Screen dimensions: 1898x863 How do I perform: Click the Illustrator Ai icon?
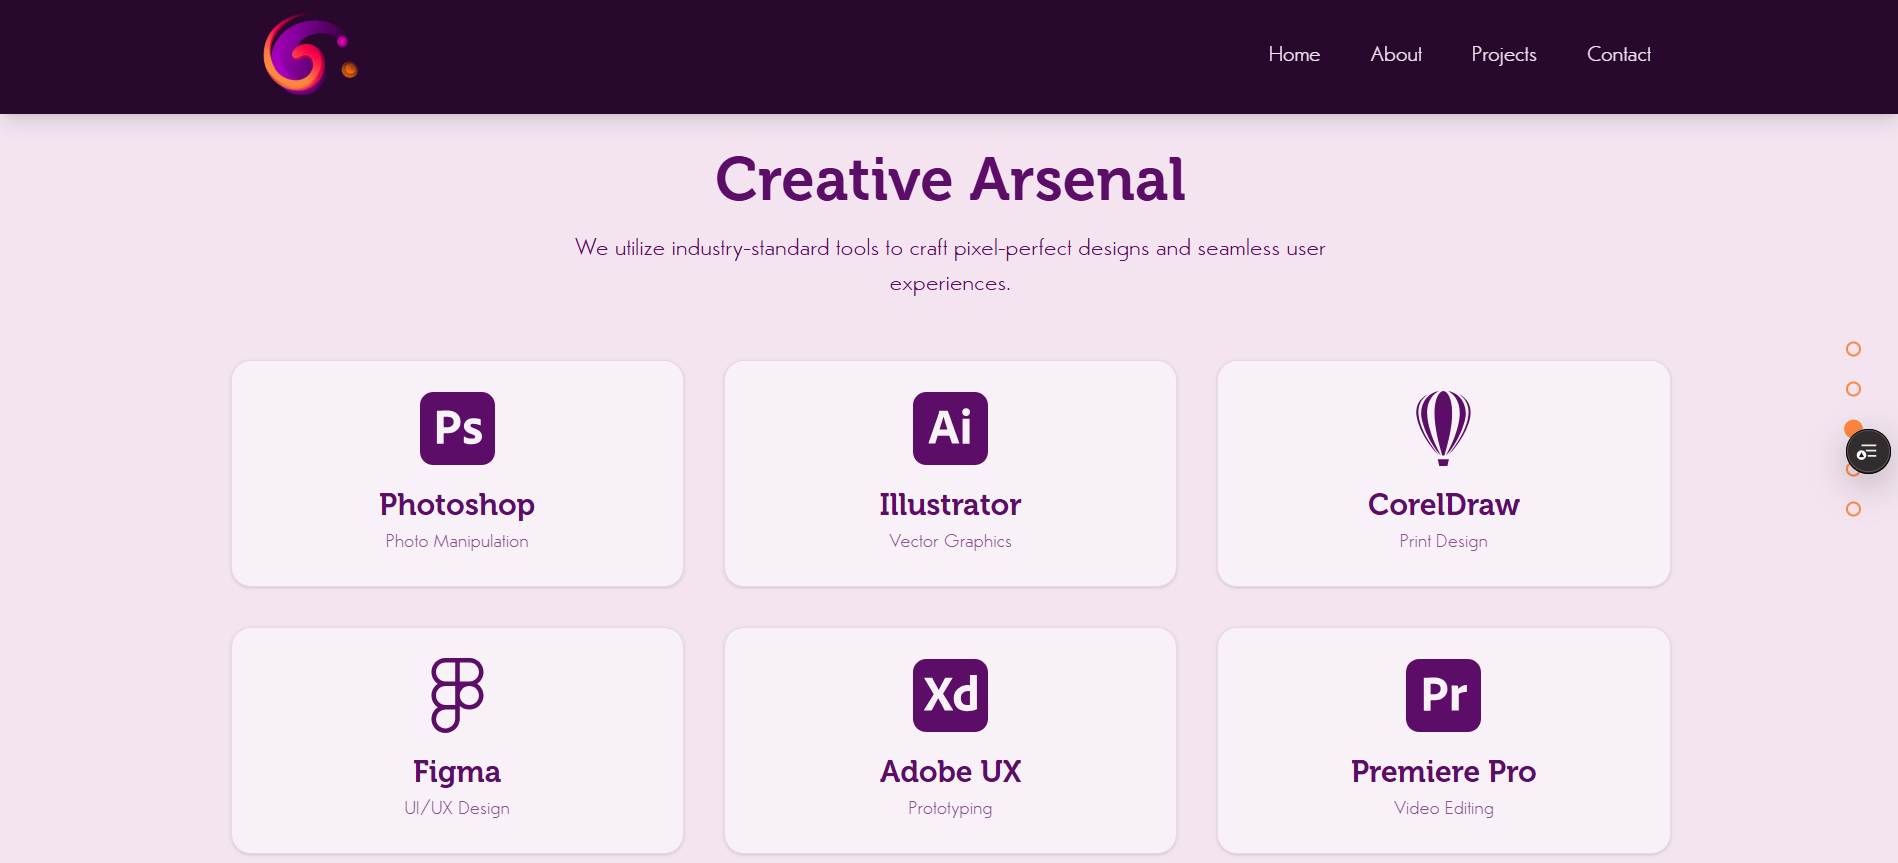(950, 428)
